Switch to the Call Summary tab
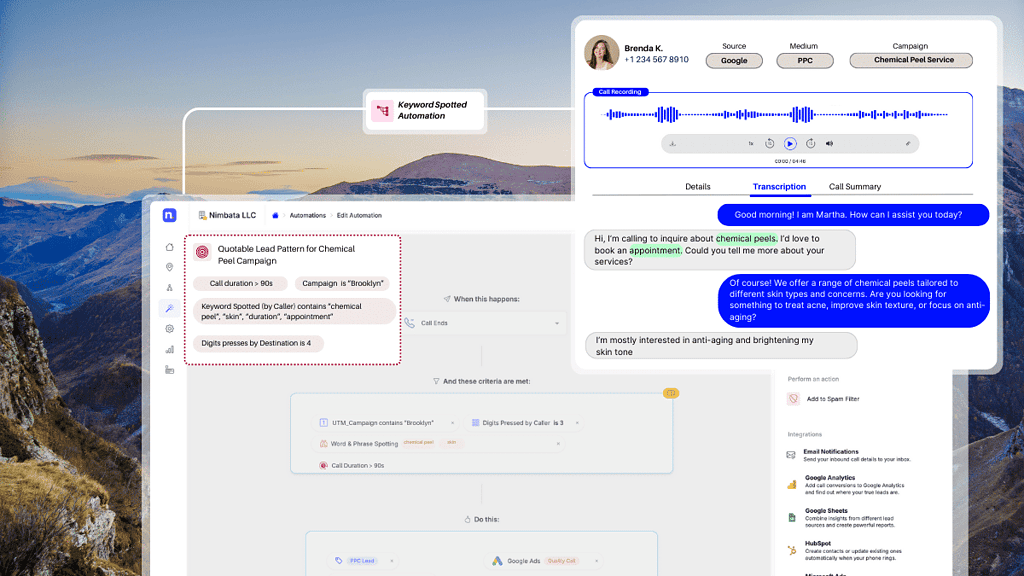The image size is (1024, 576). (x=855, y=187)
